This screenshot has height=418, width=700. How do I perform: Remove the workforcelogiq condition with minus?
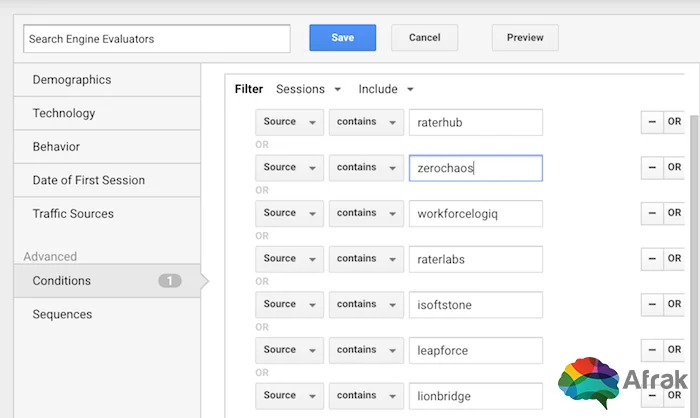coord(652,213)
